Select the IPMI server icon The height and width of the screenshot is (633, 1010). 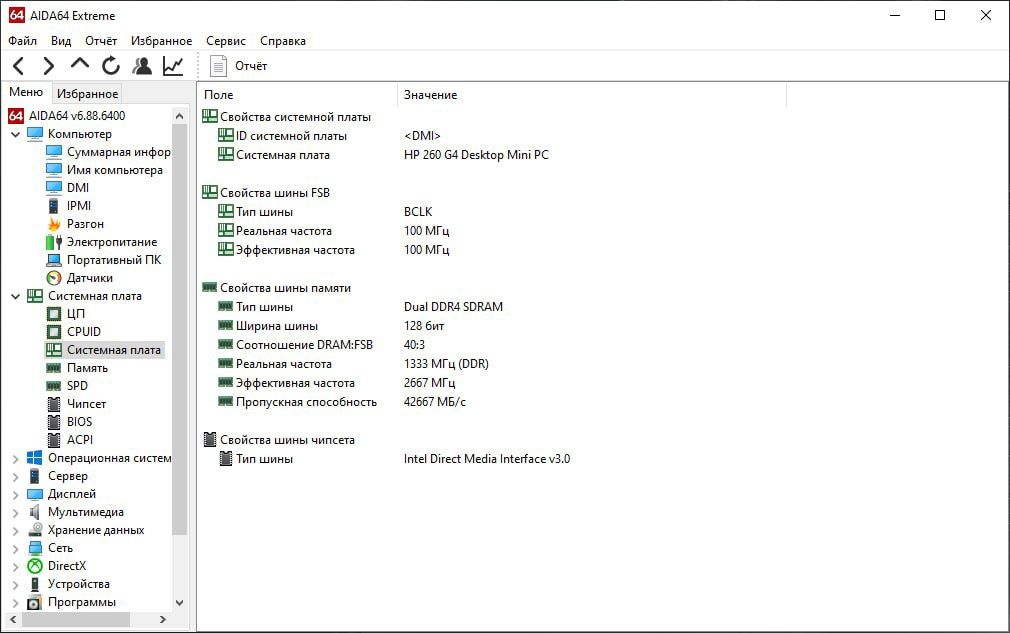pos(54,206)
